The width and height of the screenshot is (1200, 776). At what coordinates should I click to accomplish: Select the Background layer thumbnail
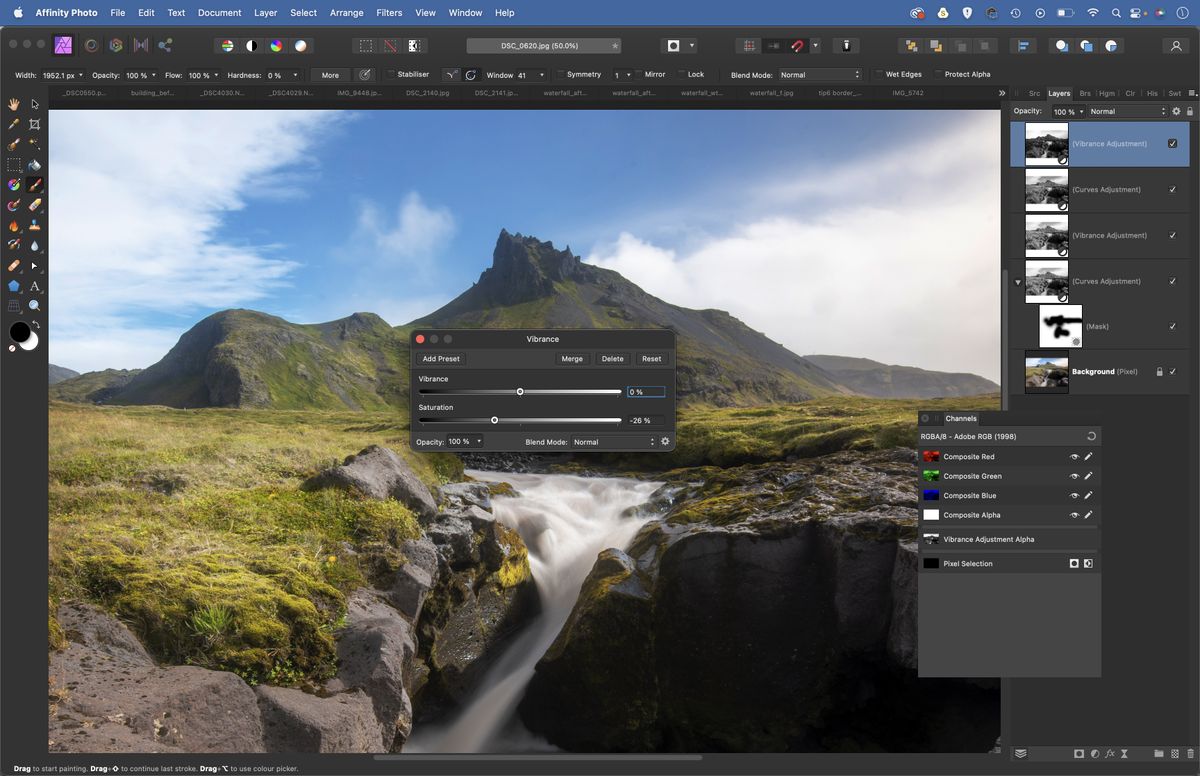1047,371
